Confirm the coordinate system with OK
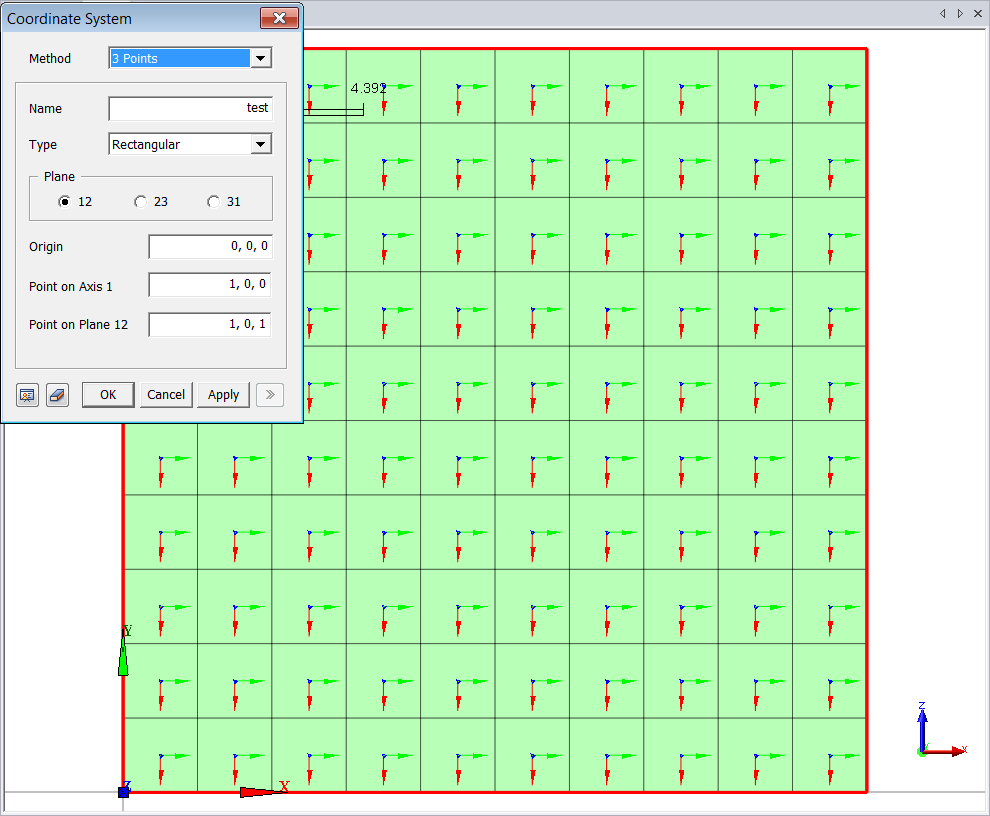This screenshot has width=990, height=816. click(x=108, y=395)
